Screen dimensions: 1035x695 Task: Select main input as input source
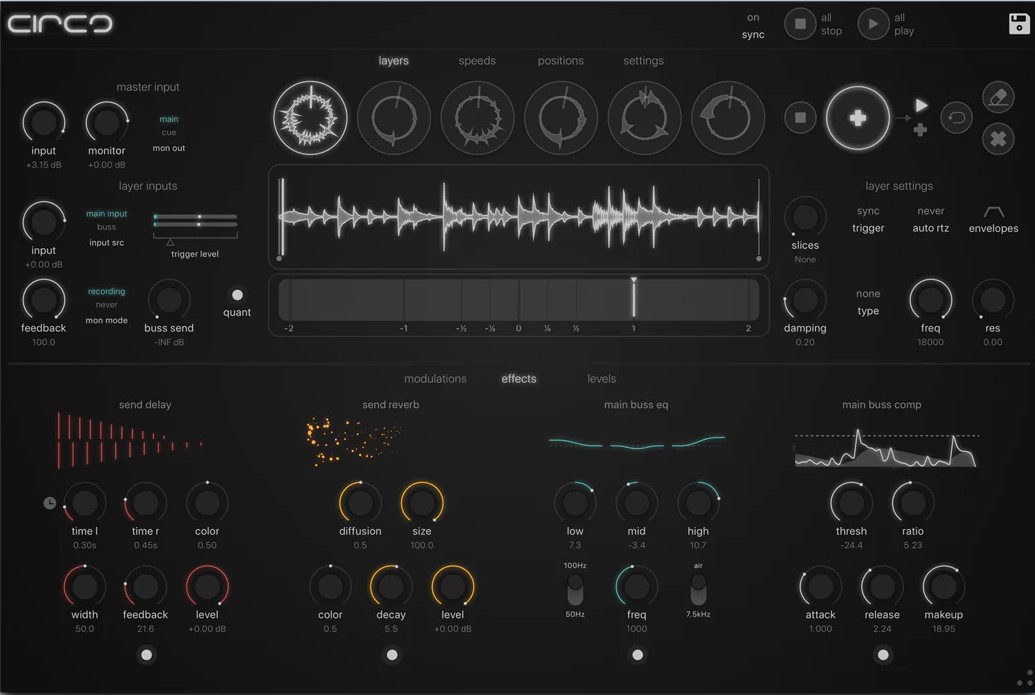[x=106, y=214]
